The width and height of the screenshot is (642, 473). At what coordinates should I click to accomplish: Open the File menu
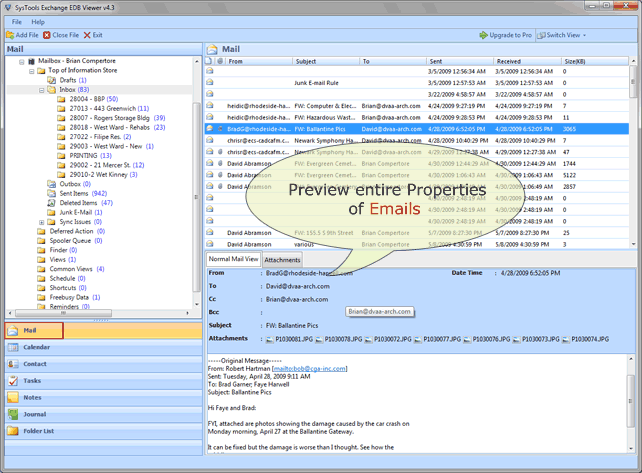coord(17,22)
